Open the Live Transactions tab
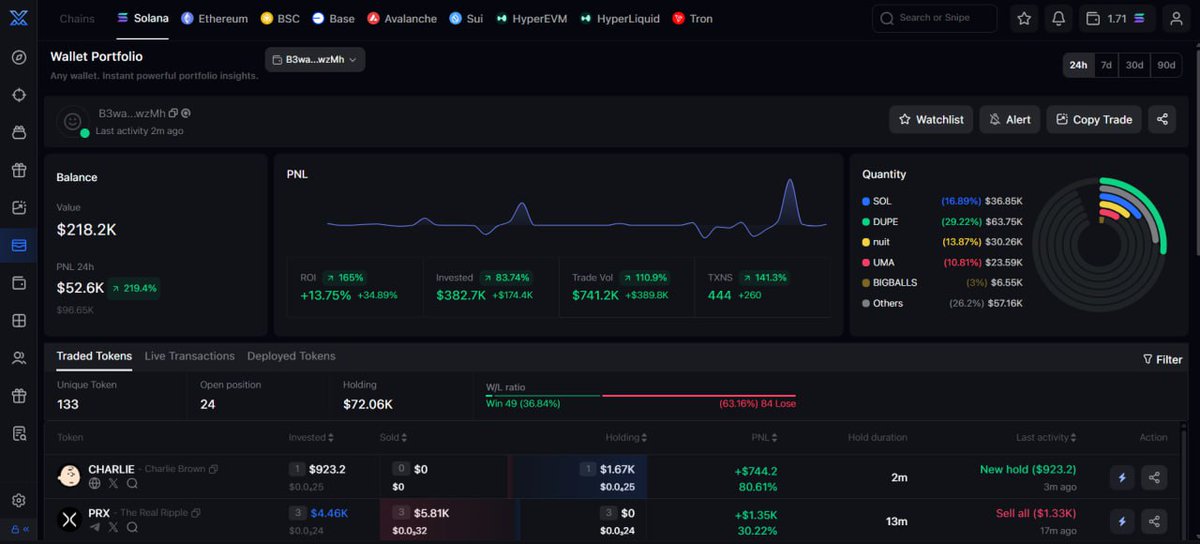 189,356
